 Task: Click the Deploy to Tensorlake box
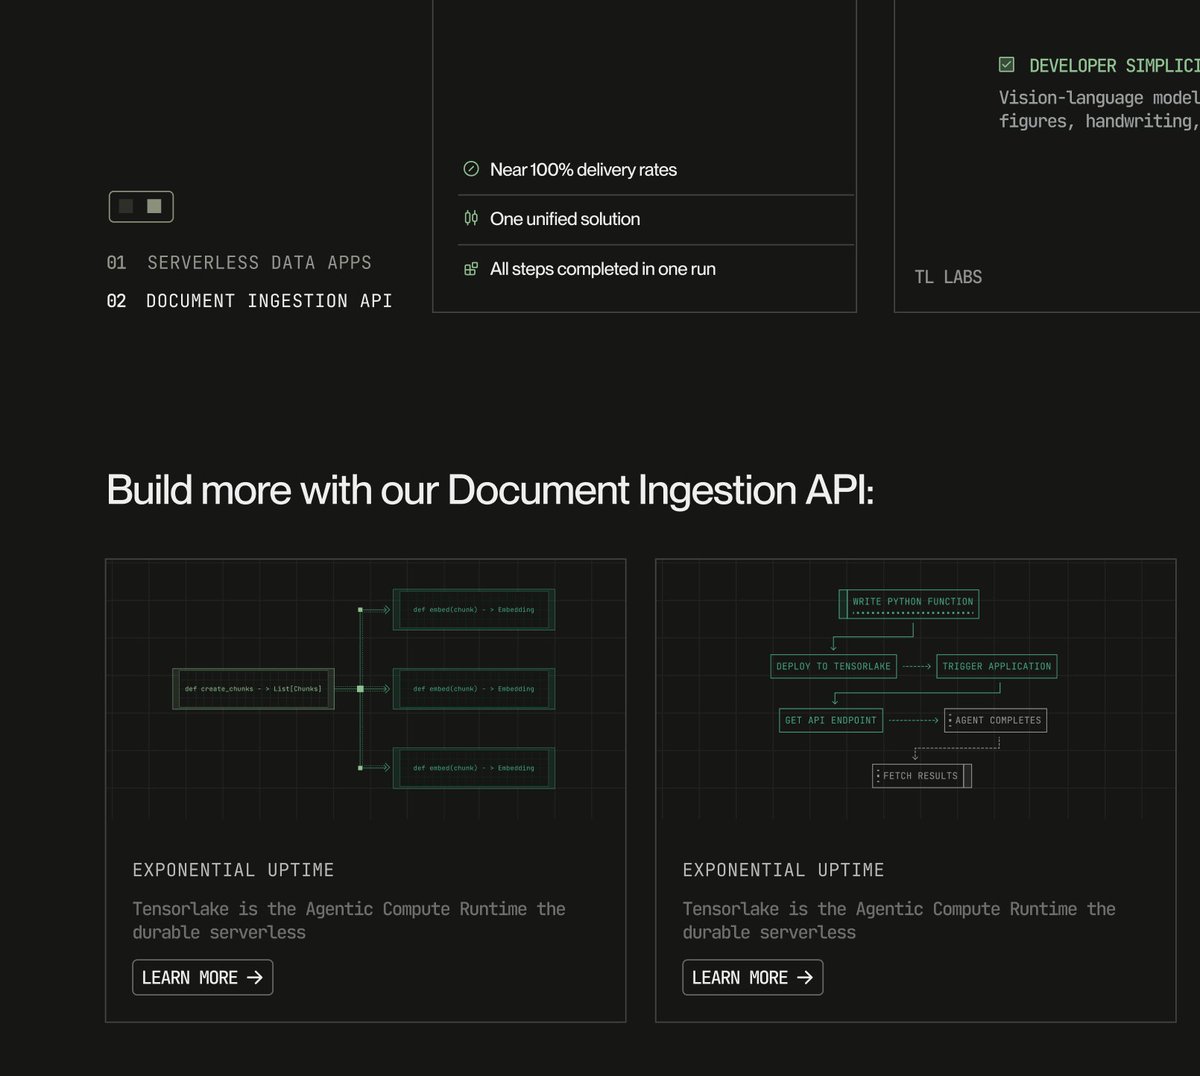[833, 666]
